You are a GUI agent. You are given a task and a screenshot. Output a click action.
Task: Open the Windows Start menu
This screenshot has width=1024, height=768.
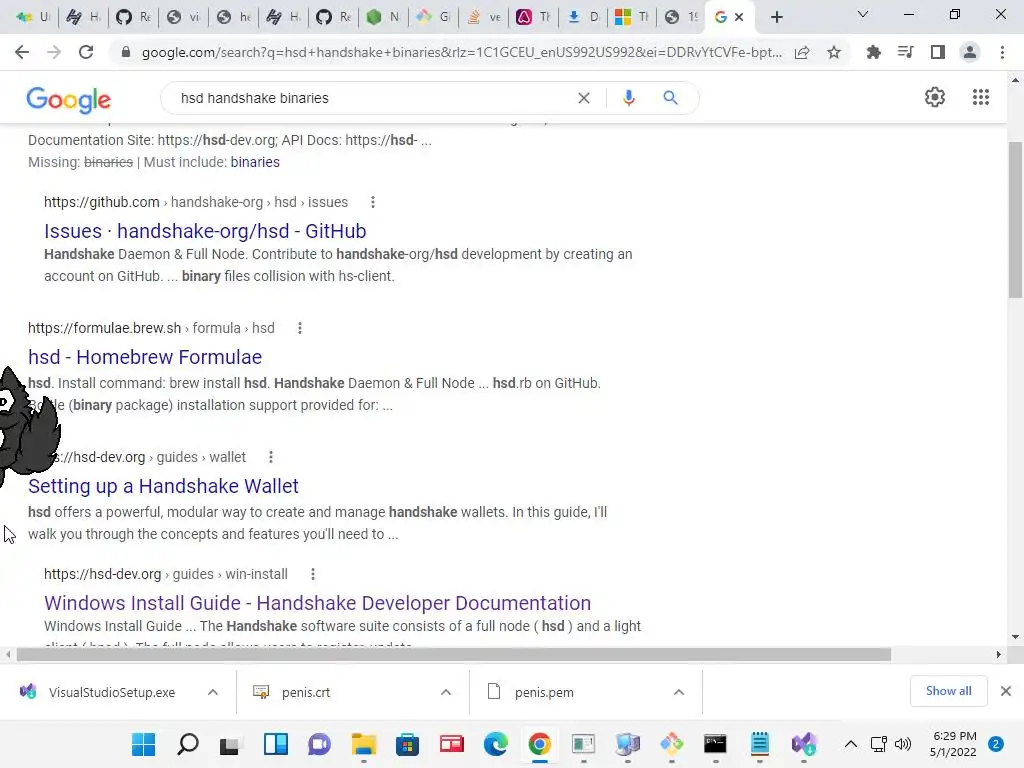coord(143,744)
